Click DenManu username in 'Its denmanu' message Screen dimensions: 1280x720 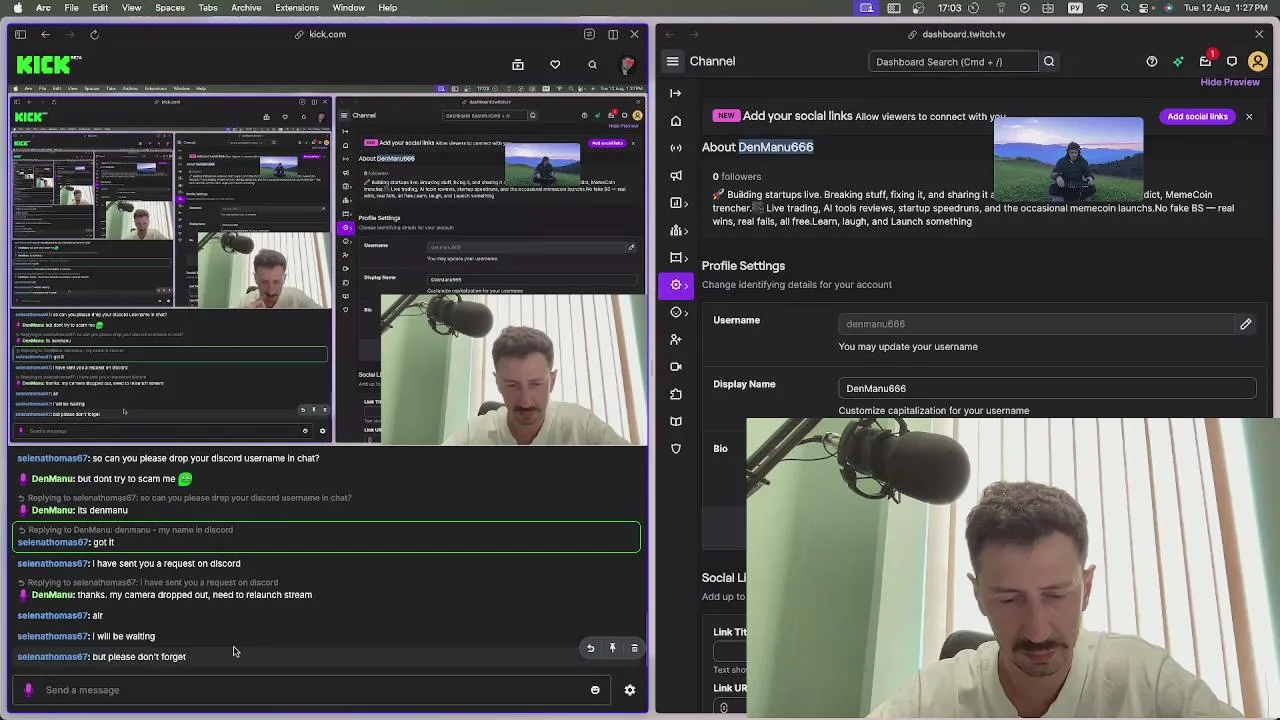pos(53,510)
